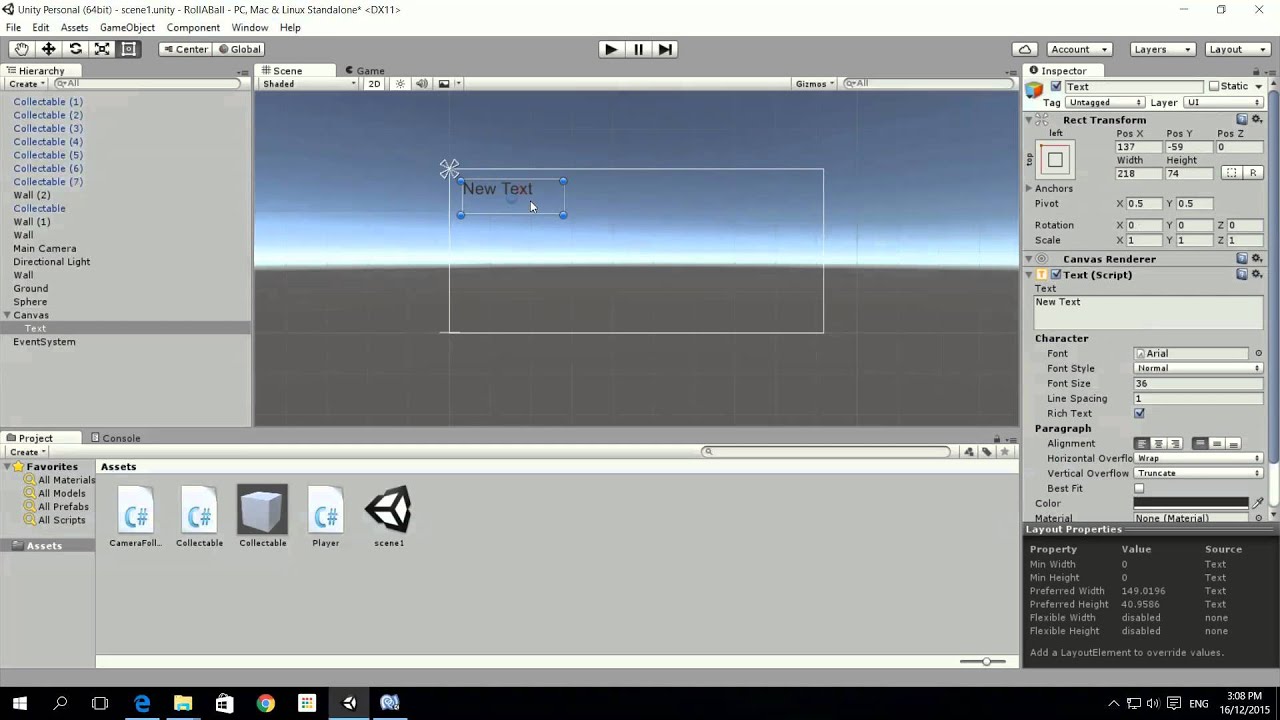
Task: Click search-by-type icon in Project panel
Action: click(x=969, y=452)
